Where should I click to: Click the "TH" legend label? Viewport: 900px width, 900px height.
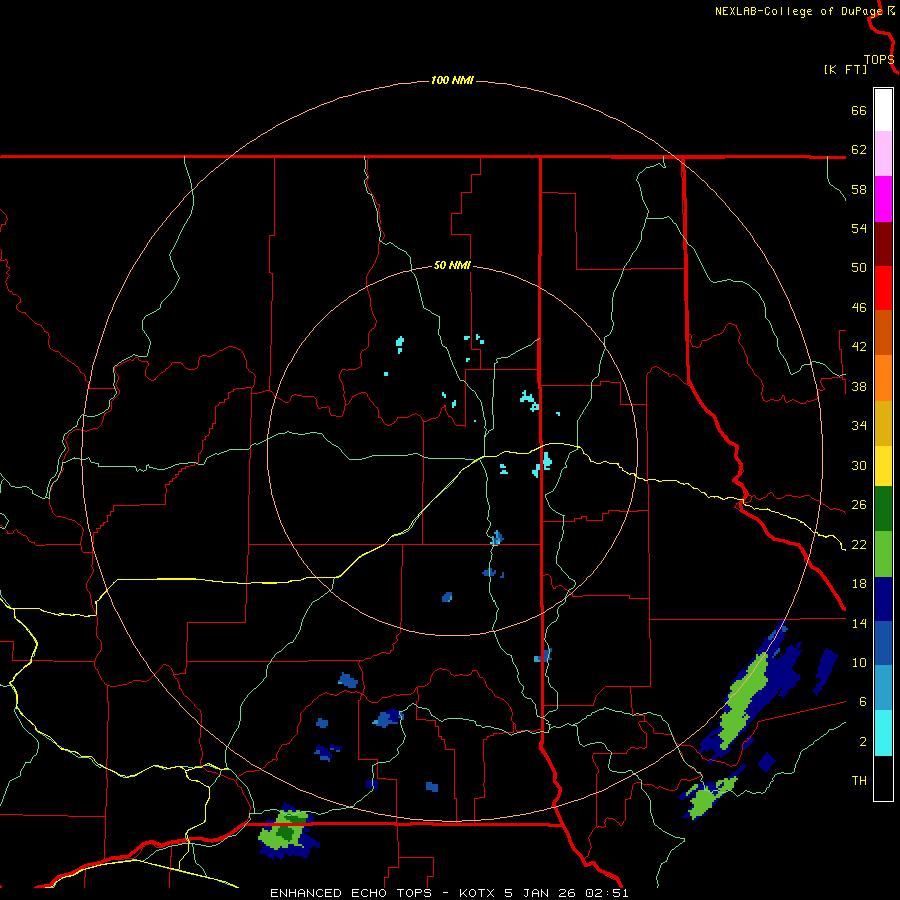[x=859, y=781]
